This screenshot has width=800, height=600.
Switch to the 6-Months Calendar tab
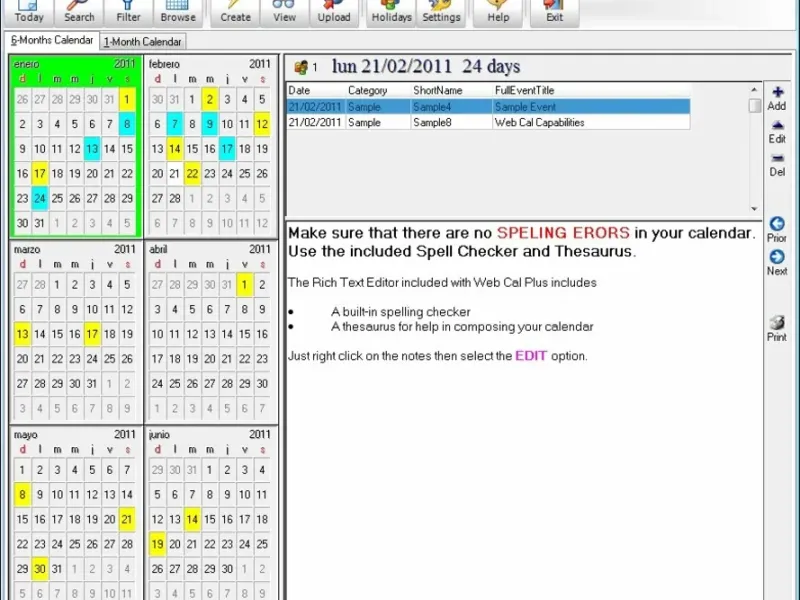pyautogui.click(x=52, y=40)
